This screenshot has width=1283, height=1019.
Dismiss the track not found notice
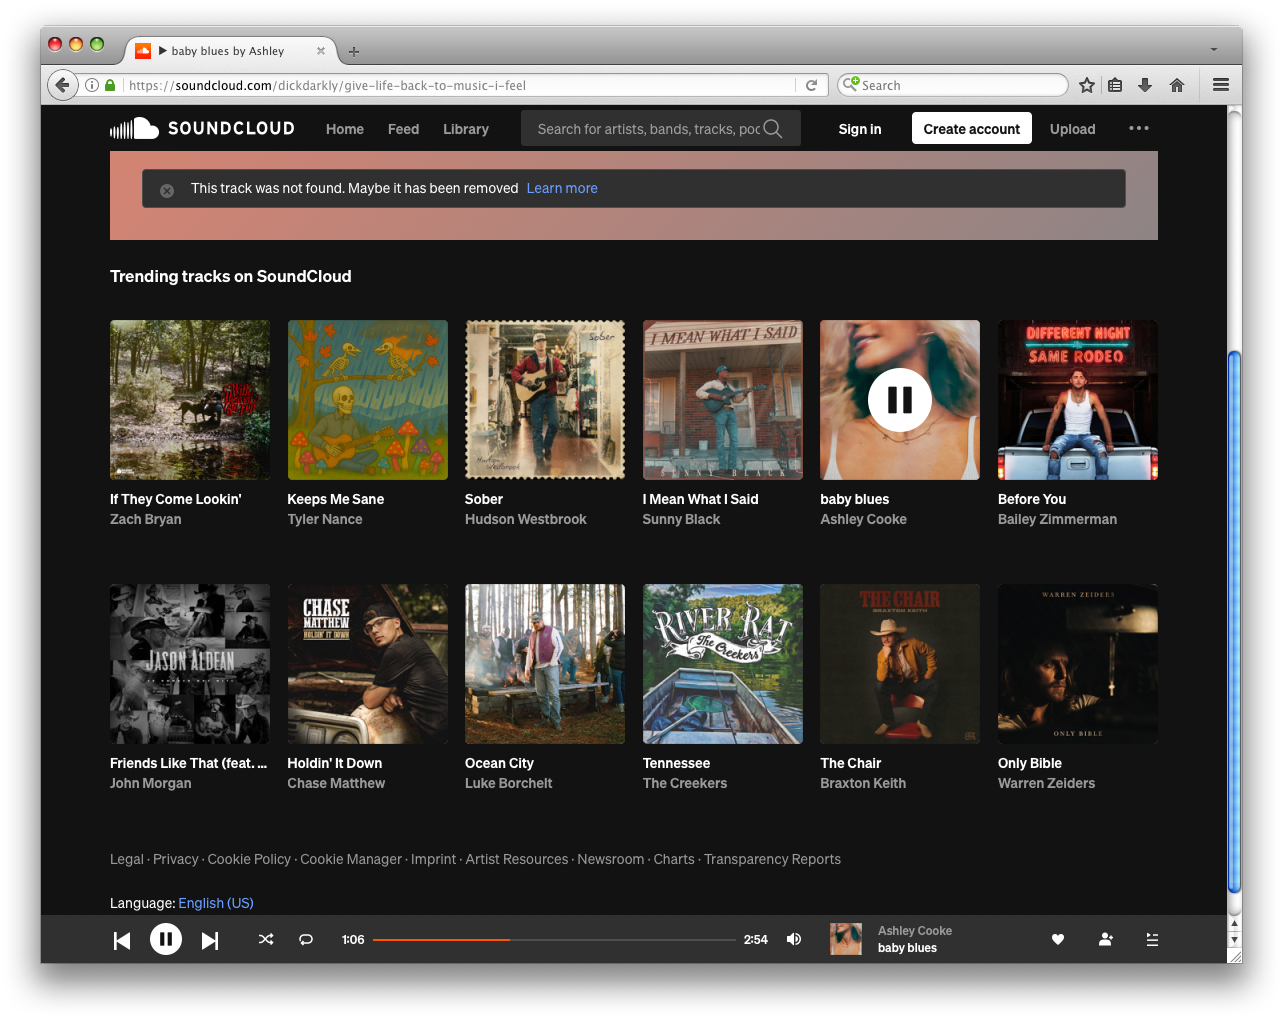tap(167, 190)
